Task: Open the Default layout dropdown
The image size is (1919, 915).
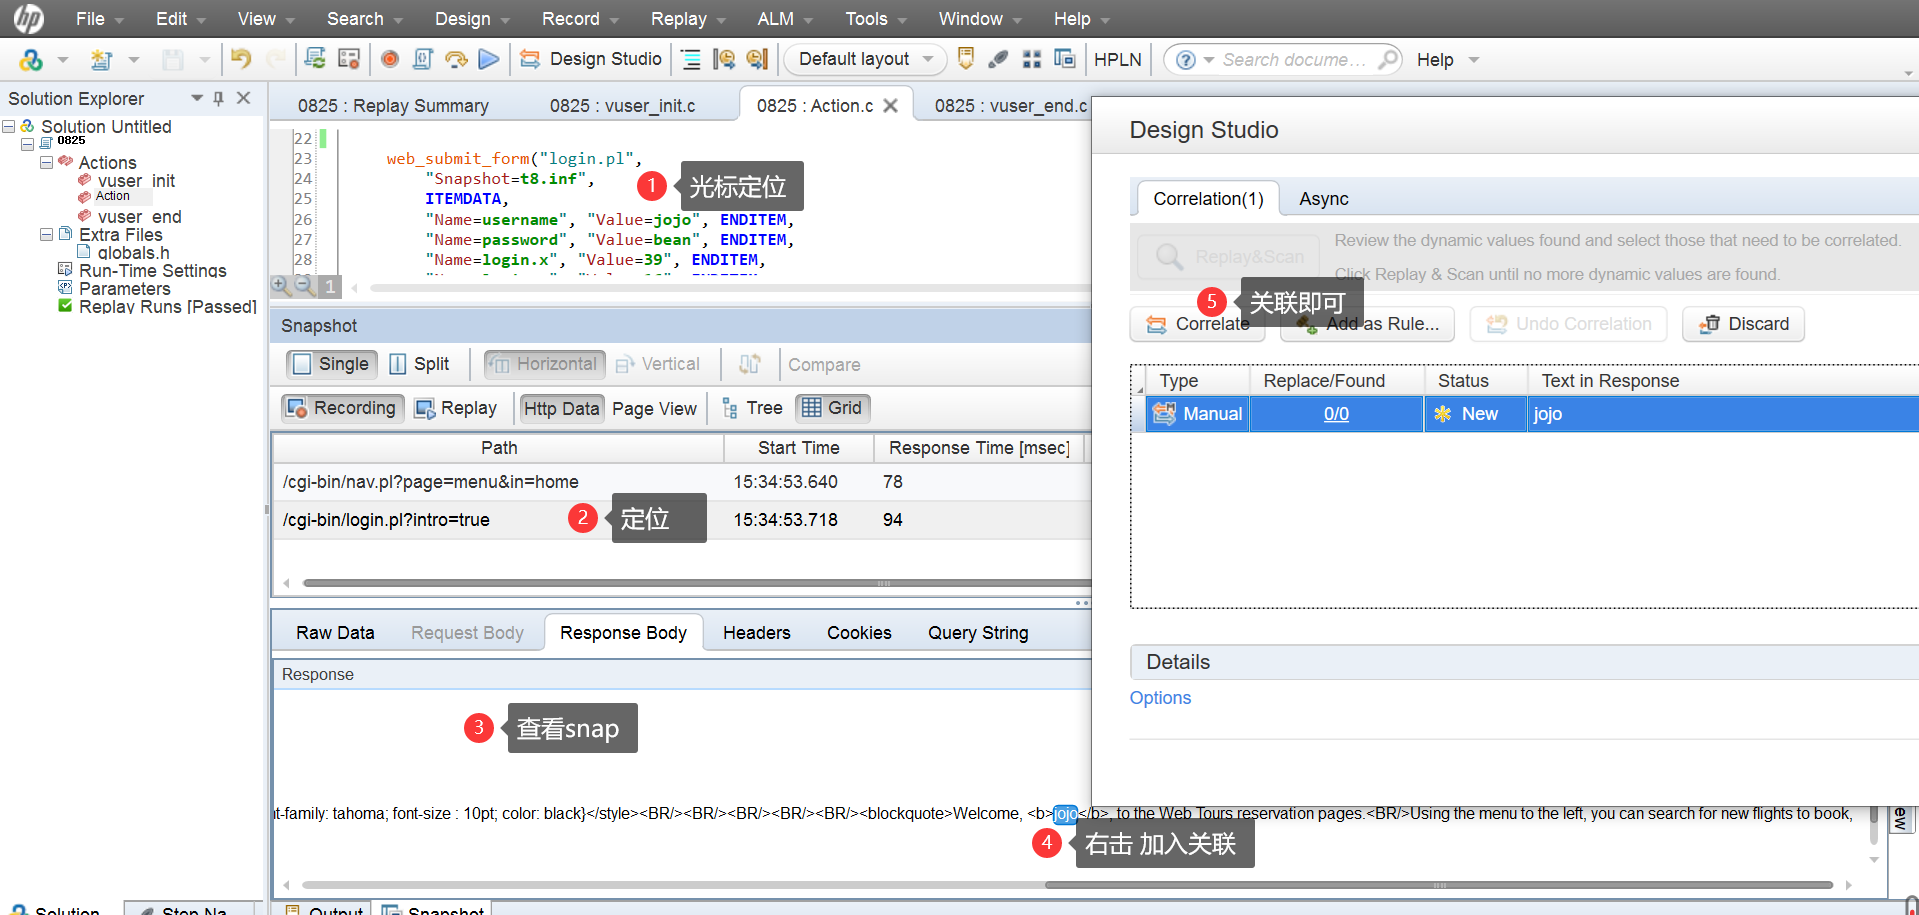Action: [866, 59]
